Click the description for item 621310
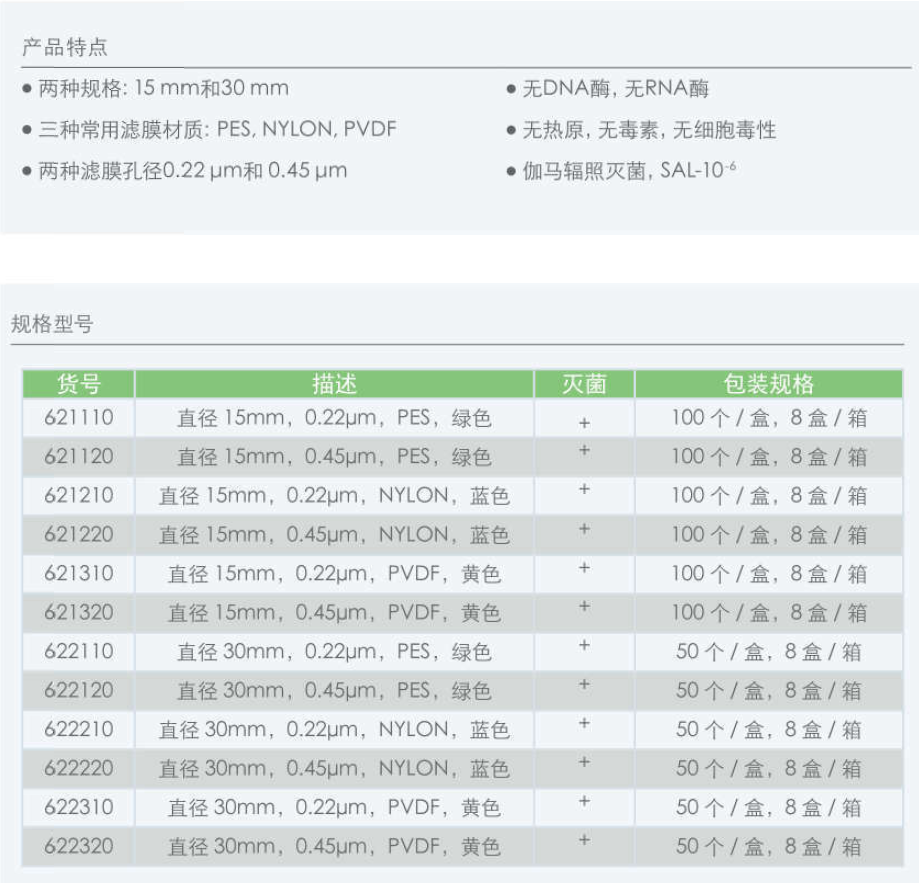Screen dimensions: 919x883 coord(334,574)
